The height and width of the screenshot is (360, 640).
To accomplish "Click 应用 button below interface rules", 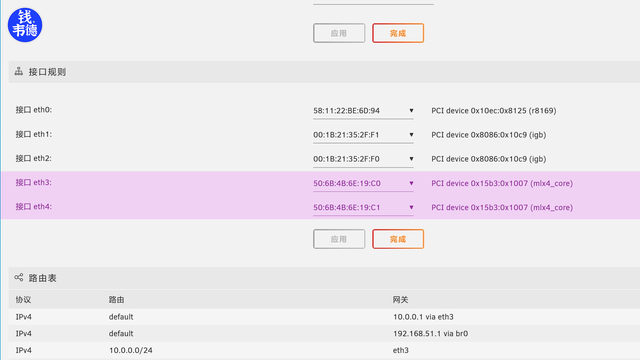I will tap(339, 239).
